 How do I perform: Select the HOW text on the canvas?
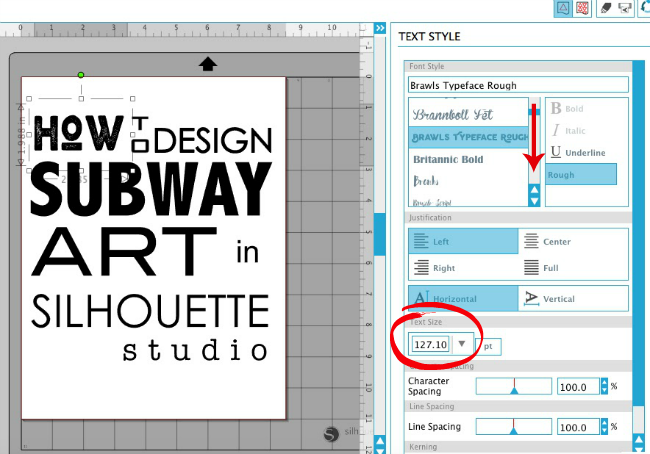coord(79,133)
